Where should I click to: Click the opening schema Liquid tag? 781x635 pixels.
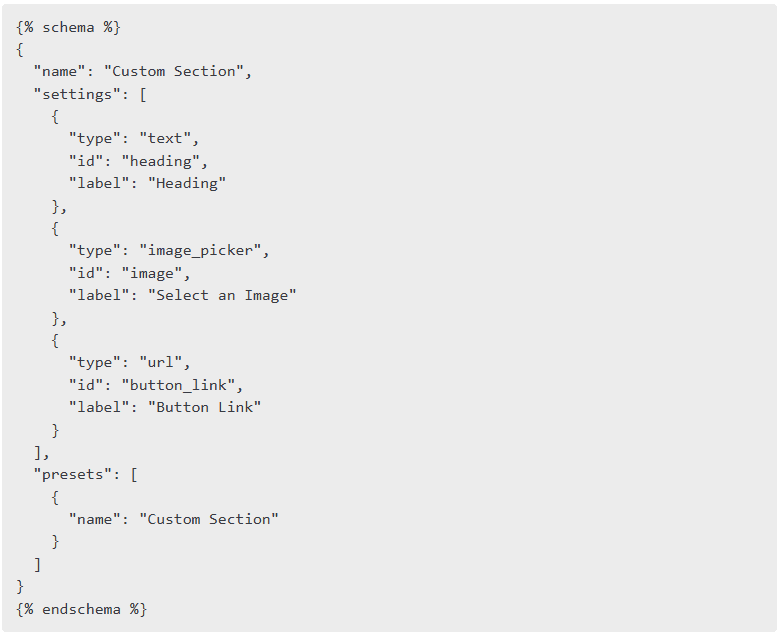68,27
